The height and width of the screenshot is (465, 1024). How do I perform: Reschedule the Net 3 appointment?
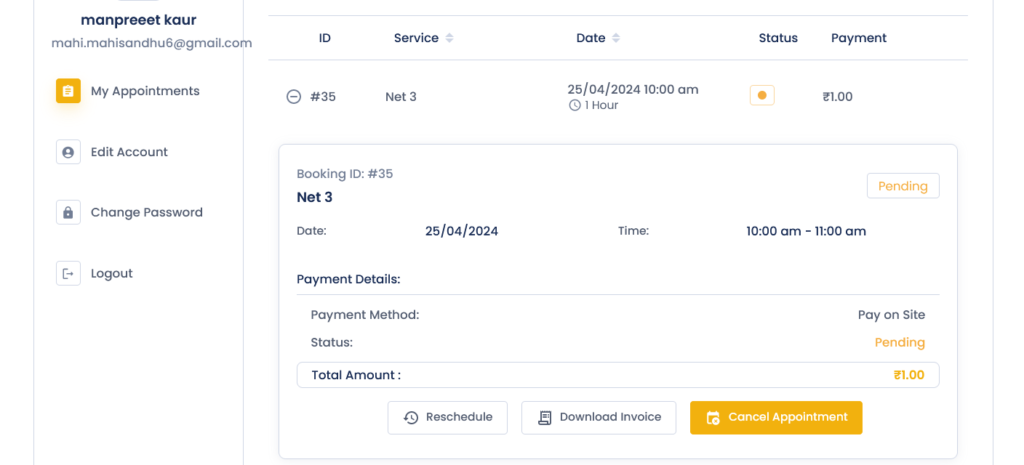coord(447,417)
